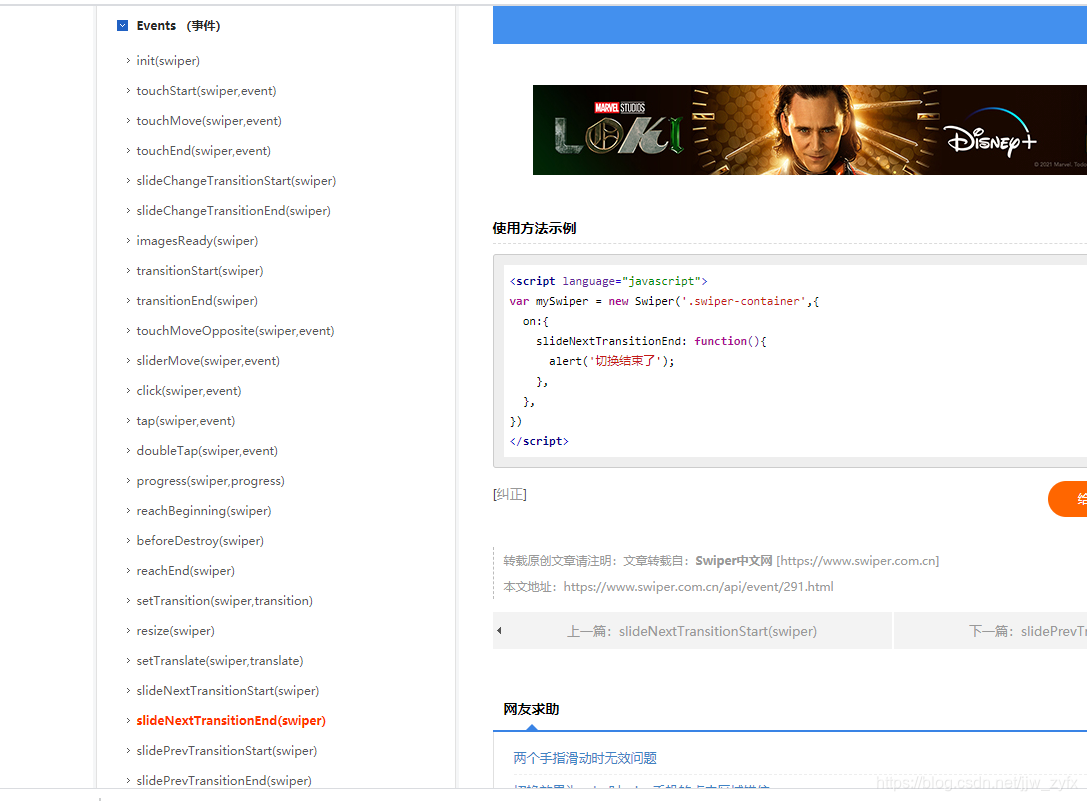
Task: Select touchEnd(swiper,event) from the sidebar menu
Action: point(203,150)
